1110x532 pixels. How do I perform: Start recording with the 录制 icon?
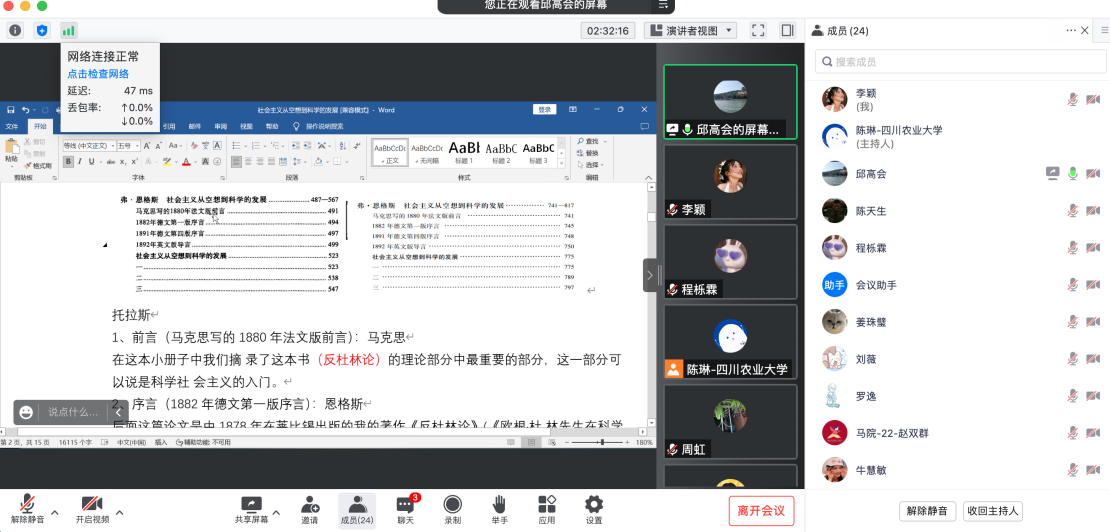[x=452, y=509]
